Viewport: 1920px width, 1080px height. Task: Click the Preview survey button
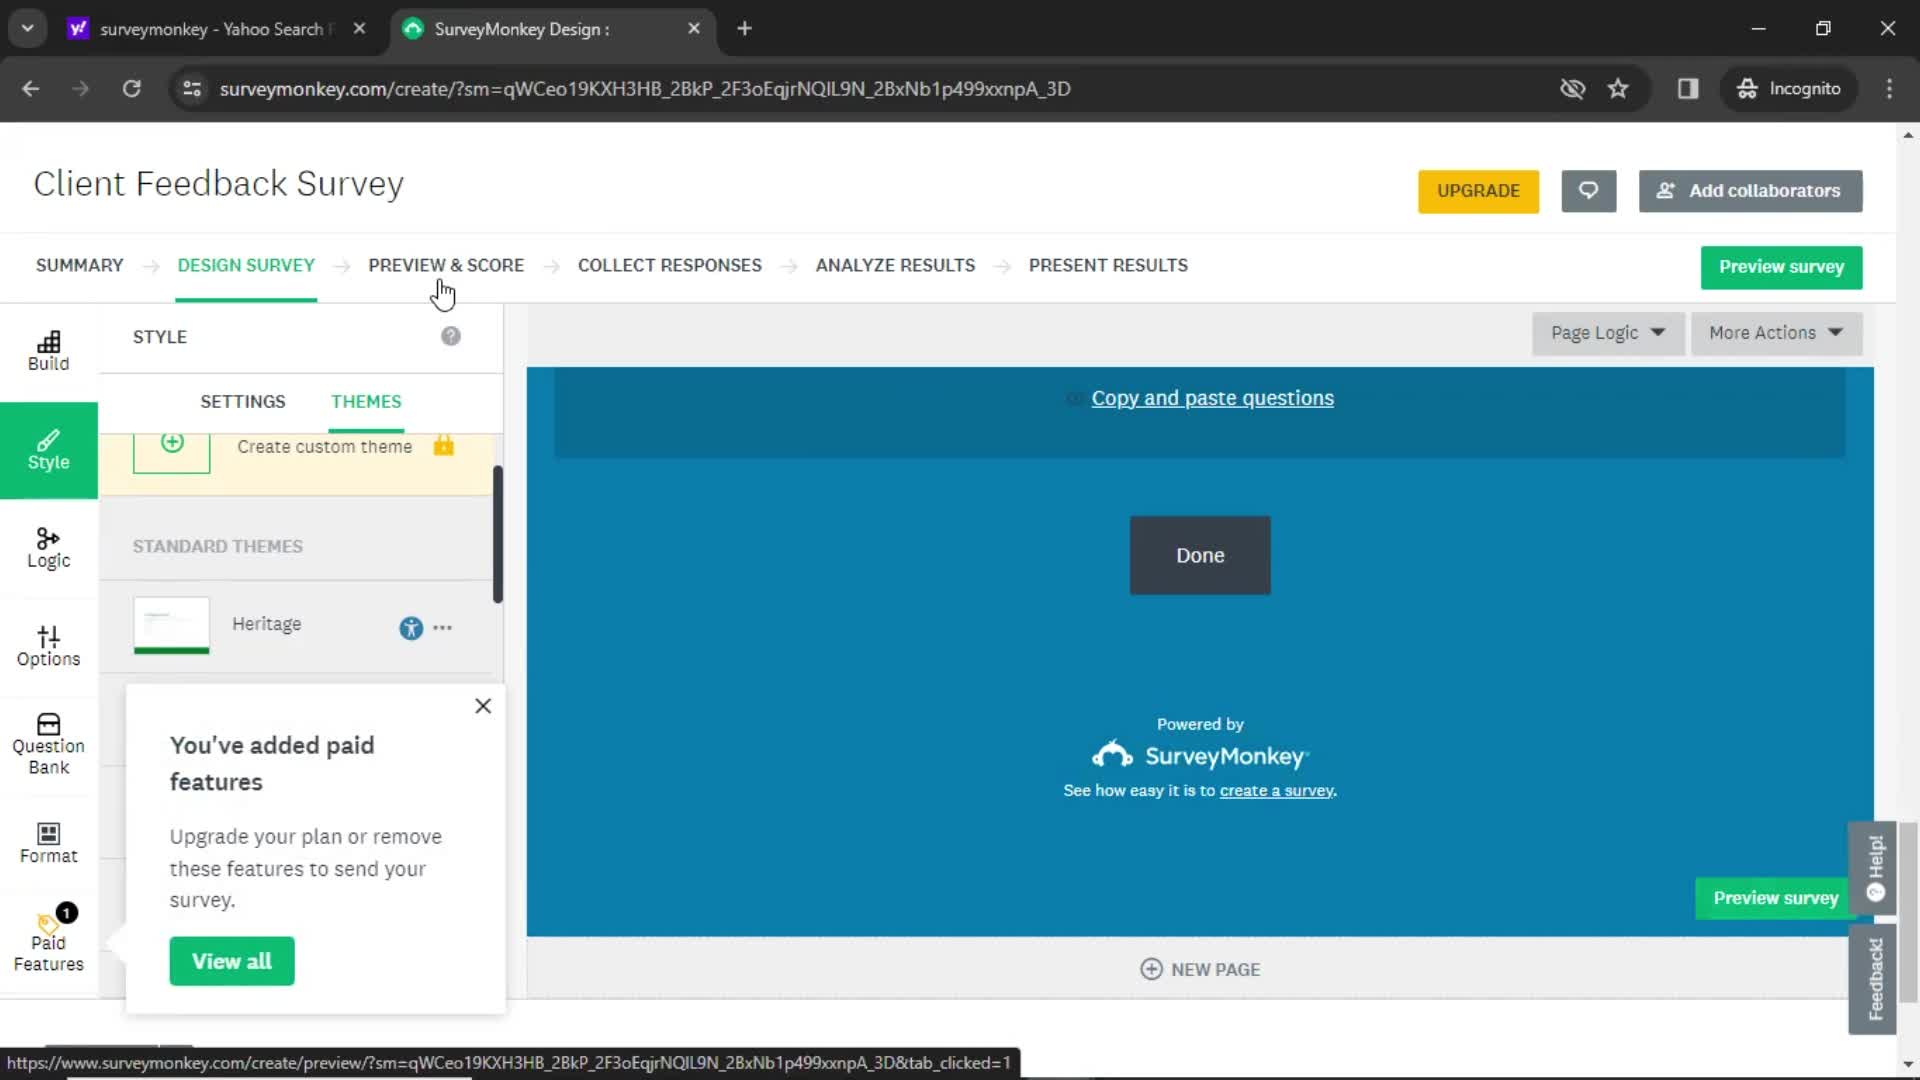coord(1780,265)
